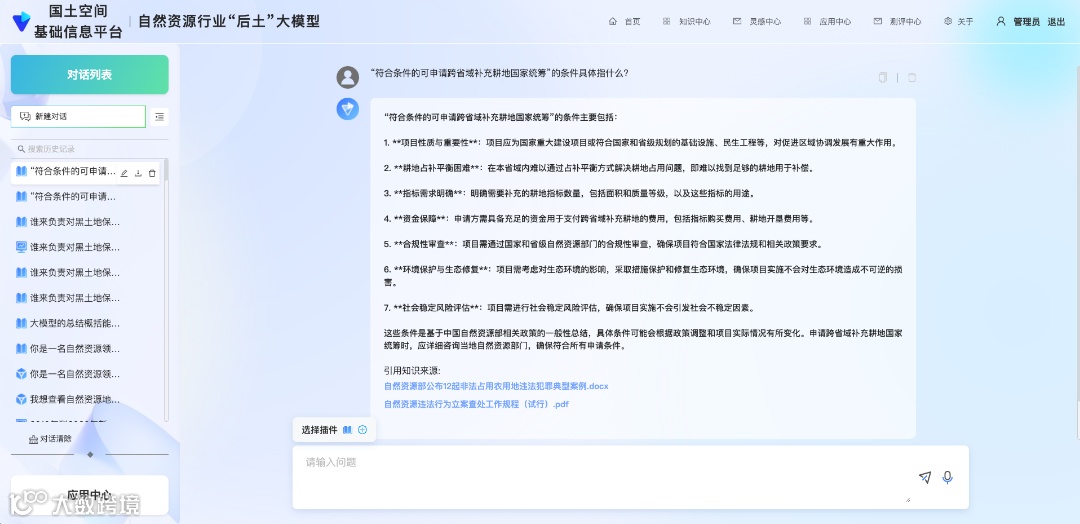Viewport: 1080px width, 524px height.
Task: Click the 引用知识来源 label
Action: click(x=412, y=370)
